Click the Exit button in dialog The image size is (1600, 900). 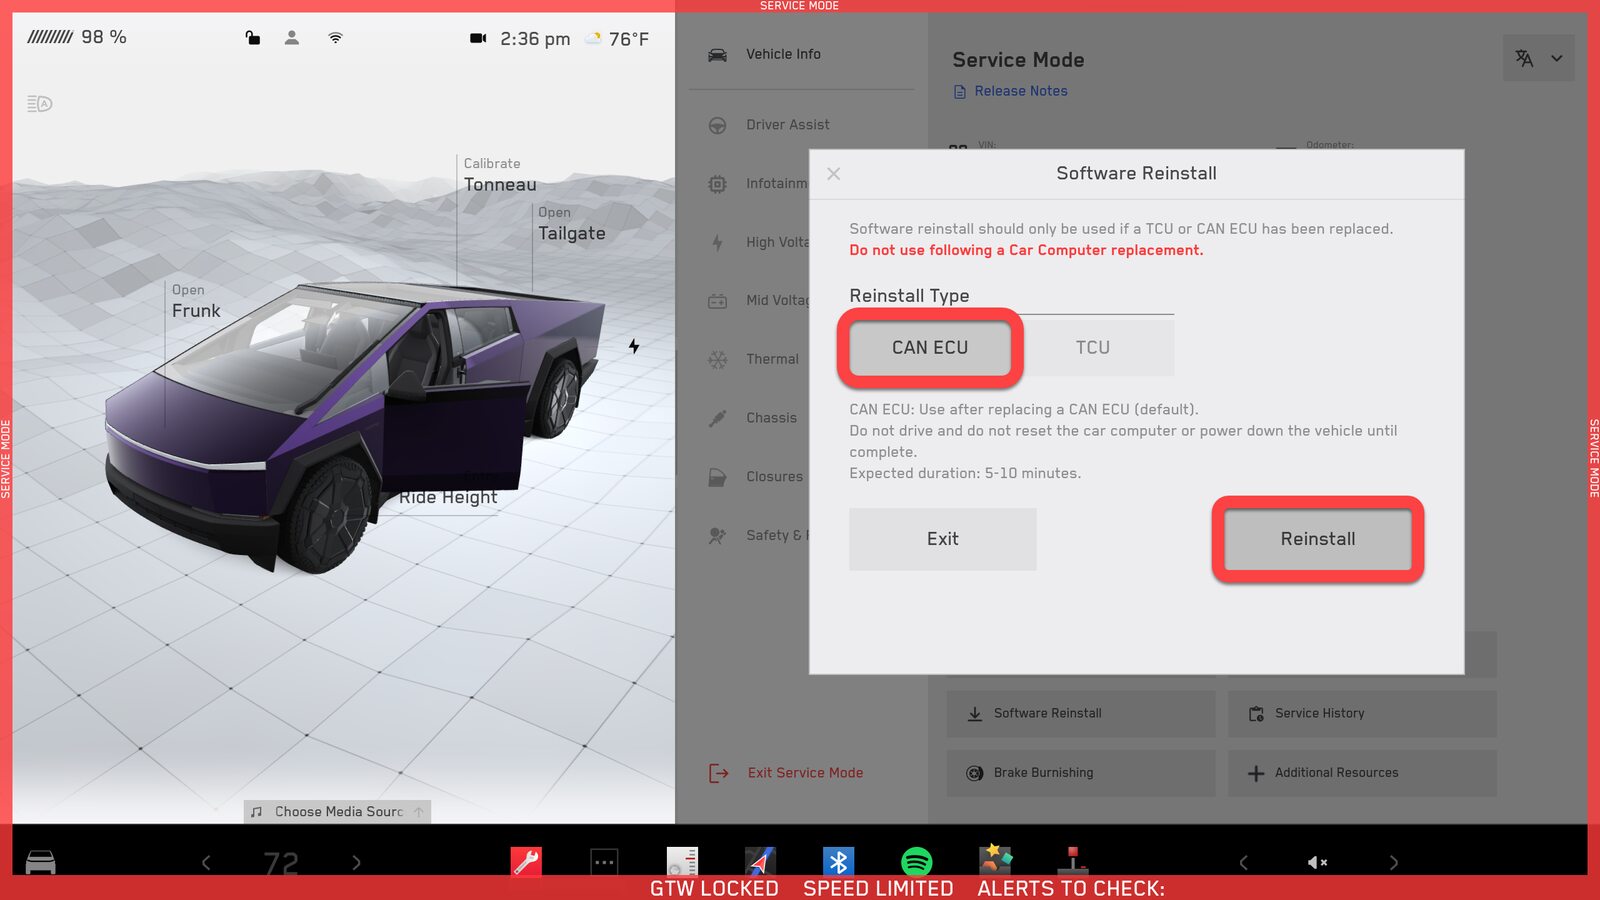(942, 539)
